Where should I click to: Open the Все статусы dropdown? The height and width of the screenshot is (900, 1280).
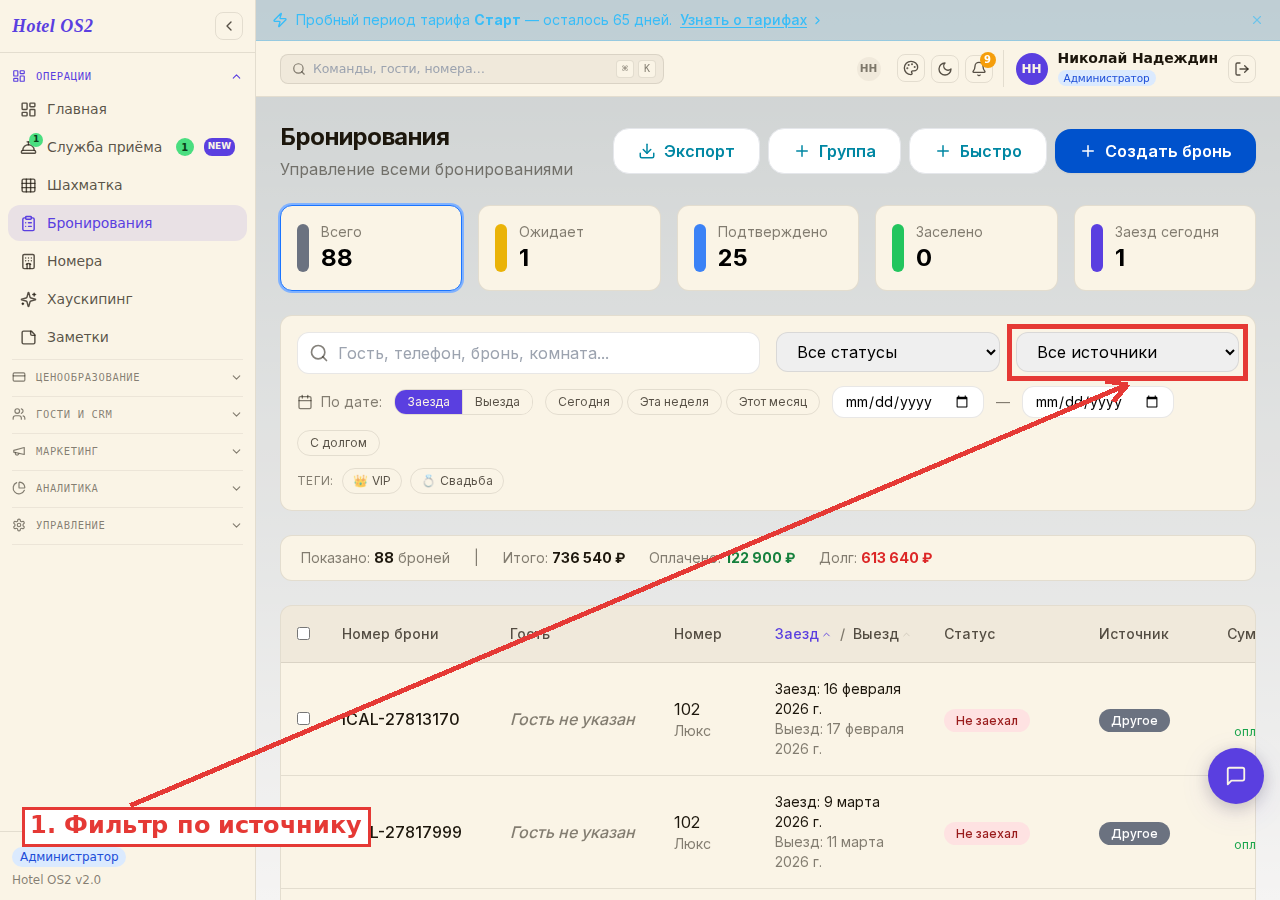tap(888, 352)
